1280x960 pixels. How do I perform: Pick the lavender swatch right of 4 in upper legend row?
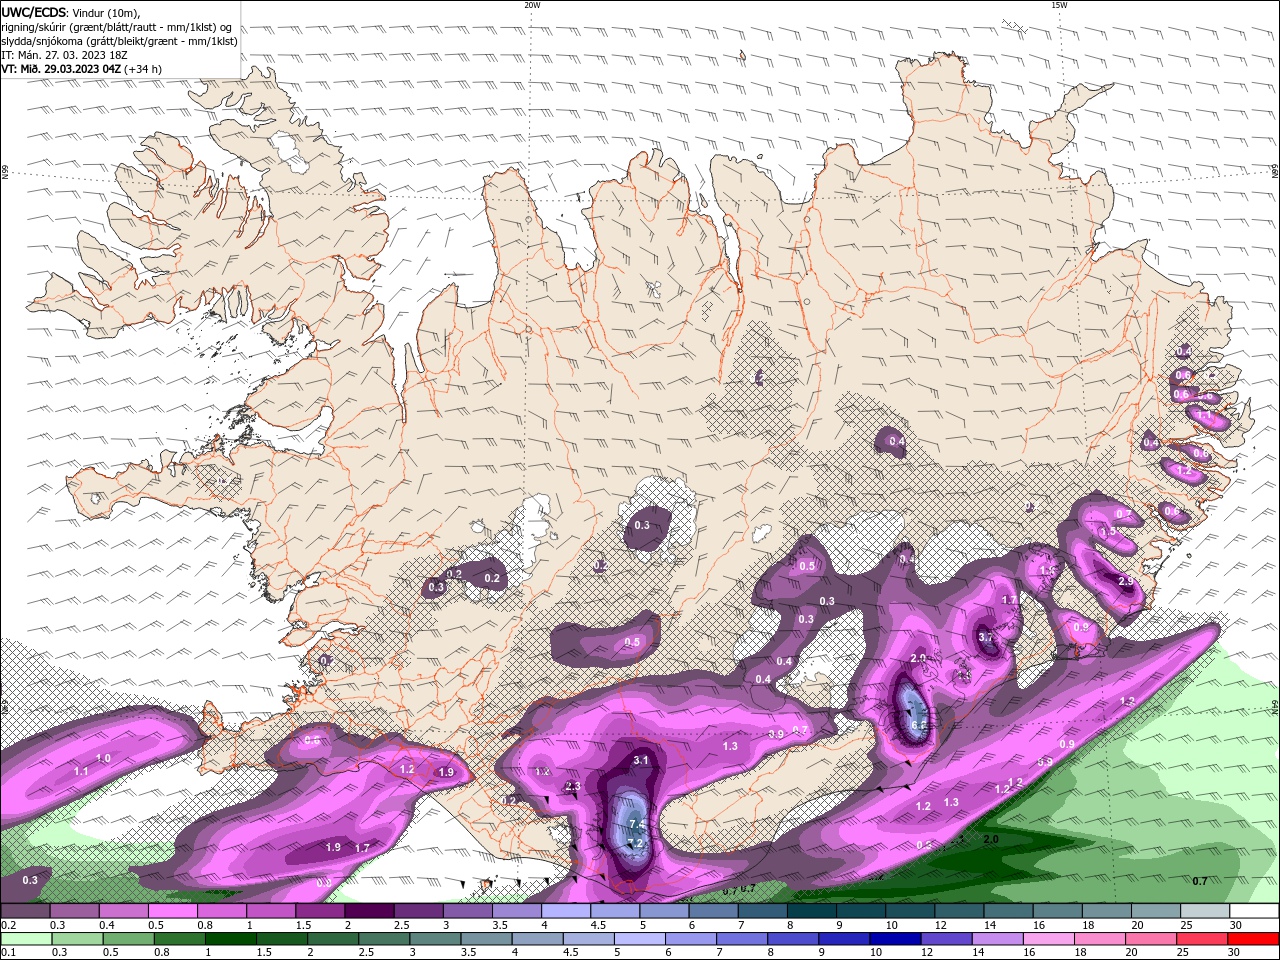coord(565,911)
